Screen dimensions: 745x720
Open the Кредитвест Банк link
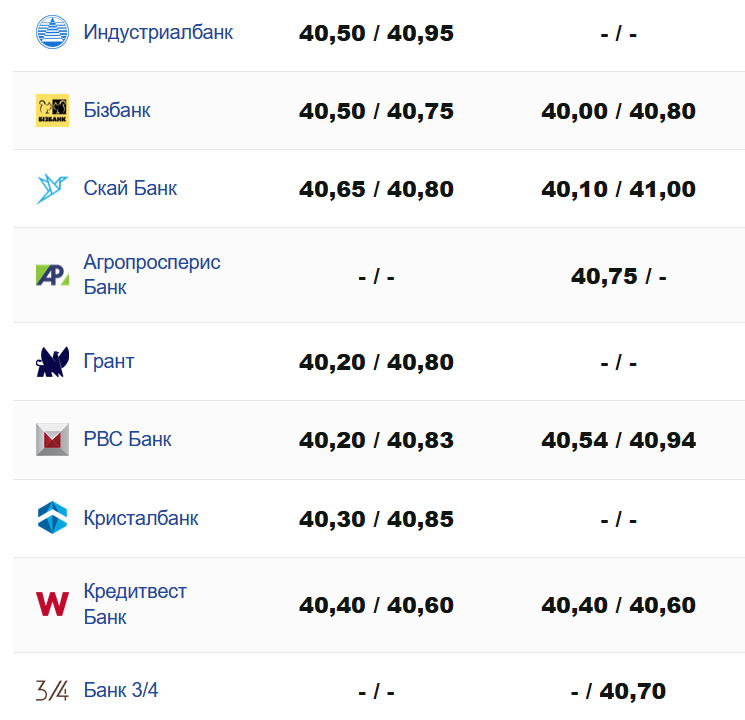tap(135, 604)
